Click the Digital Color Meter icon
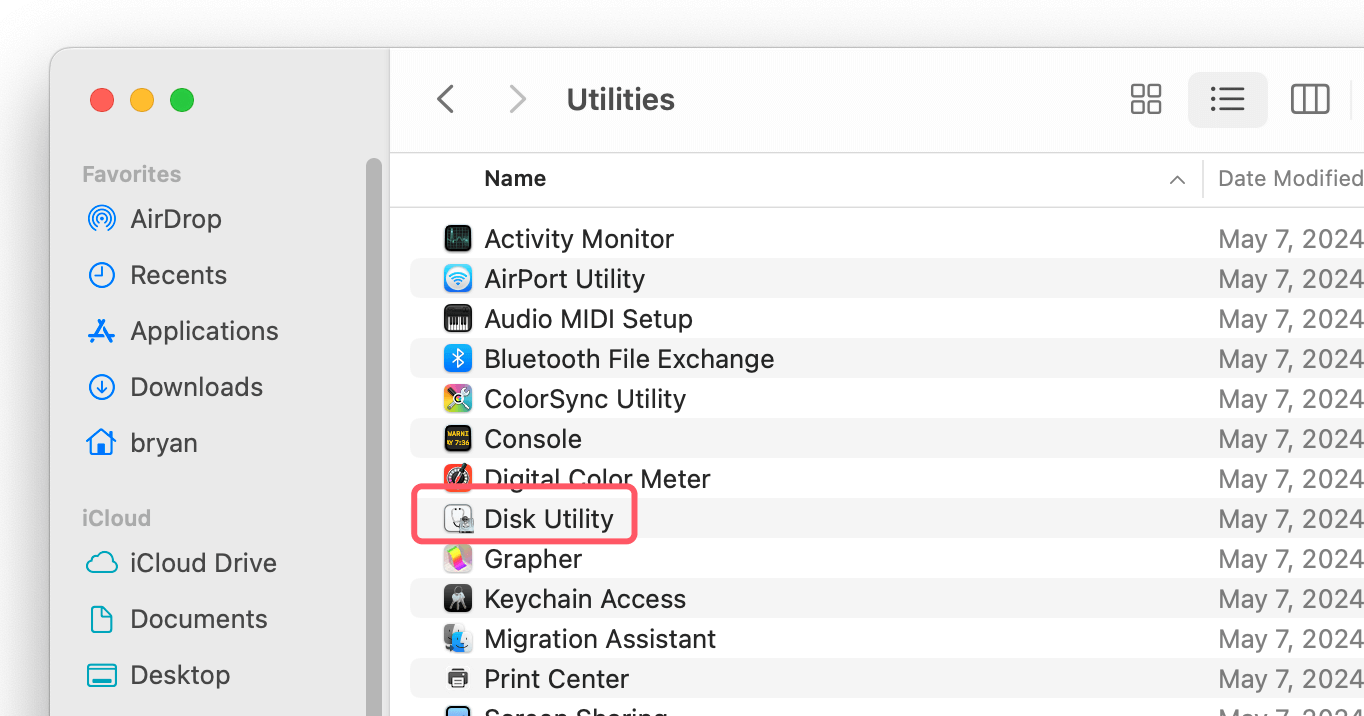 (x=457, y=478)
